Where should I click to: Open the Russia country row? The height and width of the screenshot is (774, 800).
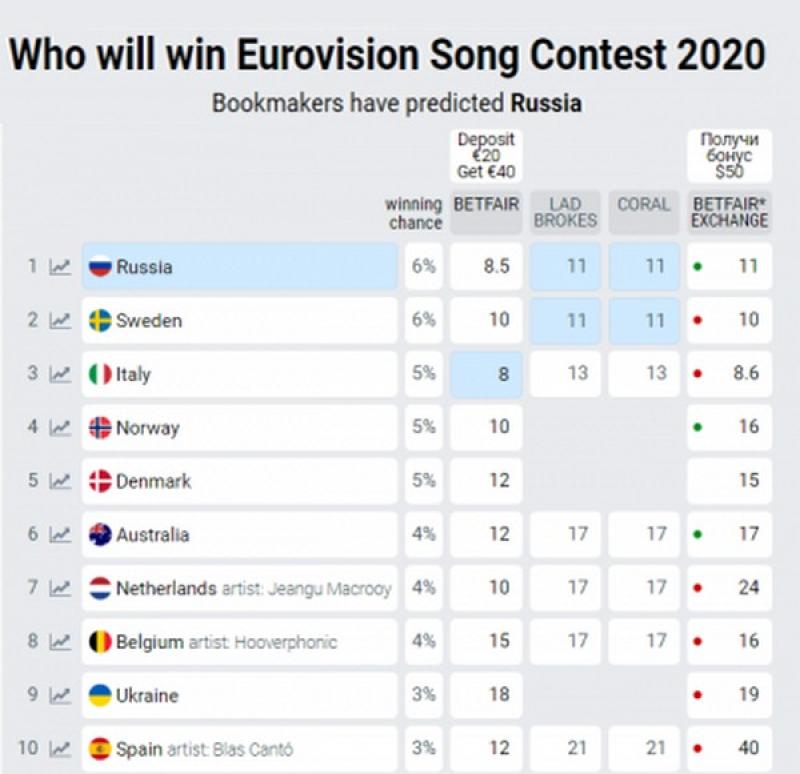(x=240, y=266)
